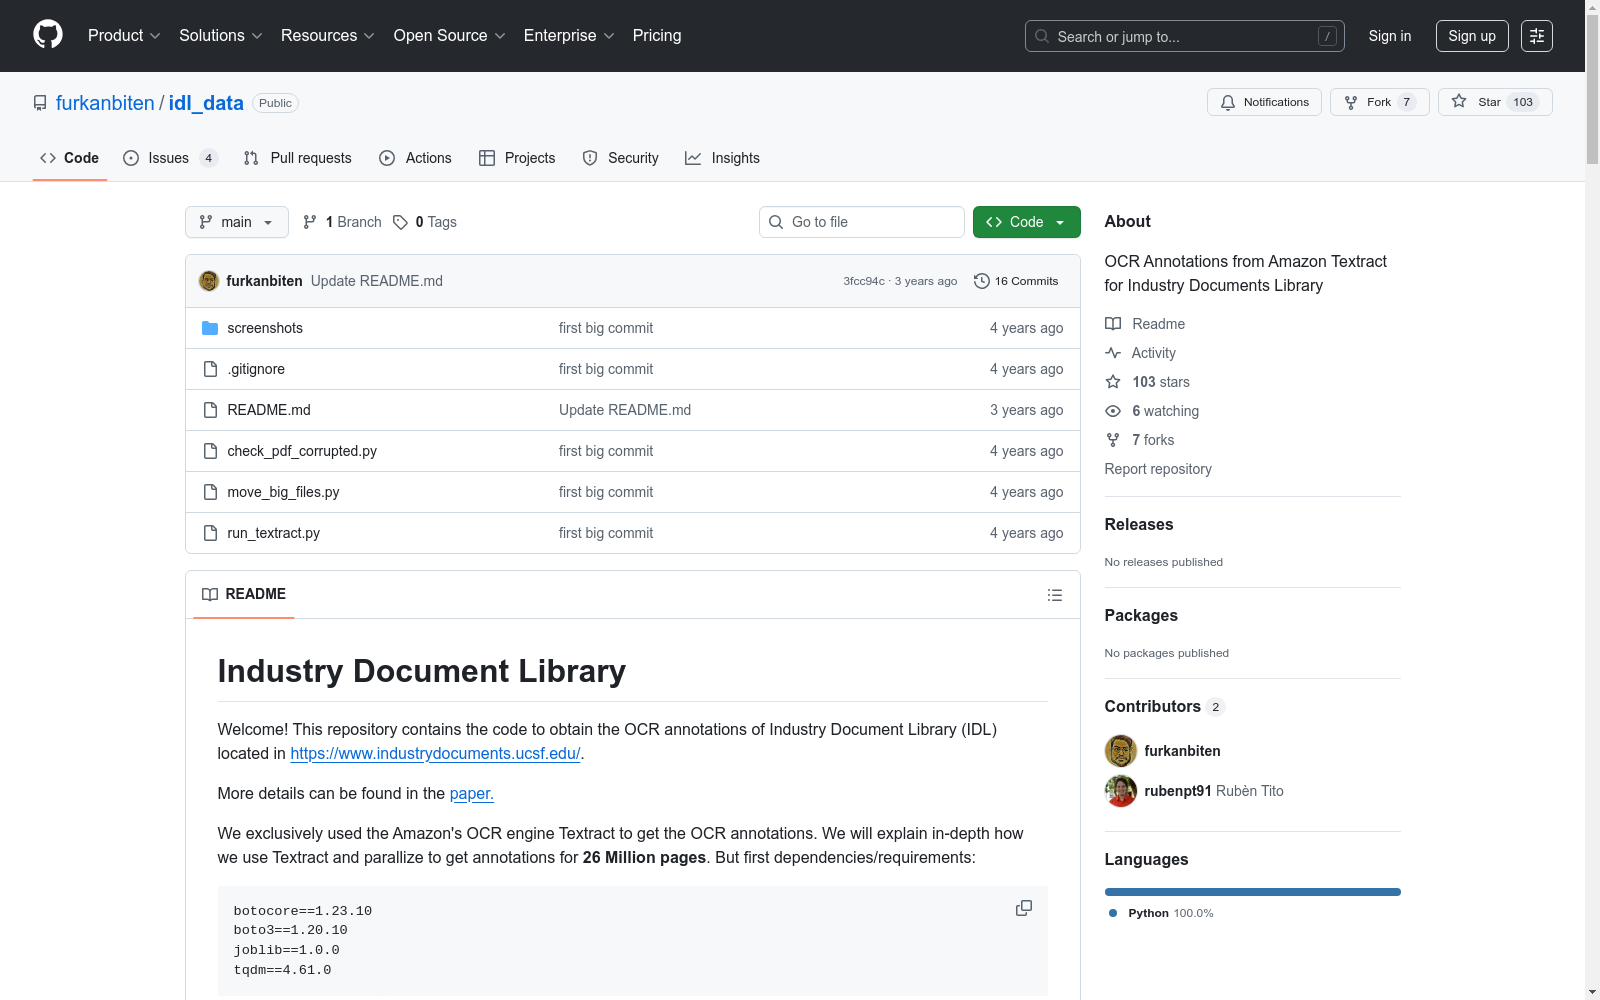Viewport: 1600px width, 1000px height.
Task: Expand the Open Source menu
Action: tap(450, 36)
